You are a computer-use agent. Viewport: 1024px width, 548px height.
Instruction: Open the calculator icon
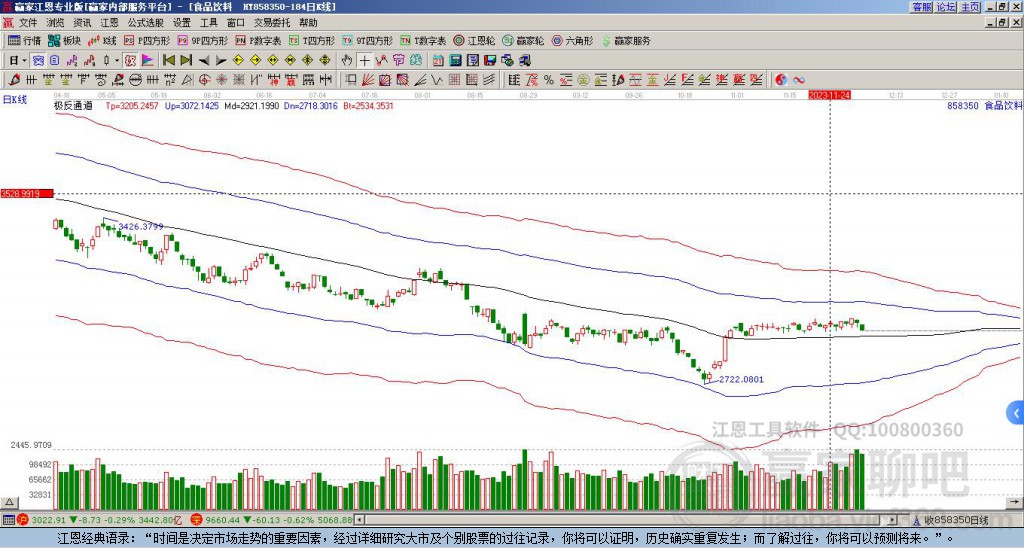click(x=455, y=61)
